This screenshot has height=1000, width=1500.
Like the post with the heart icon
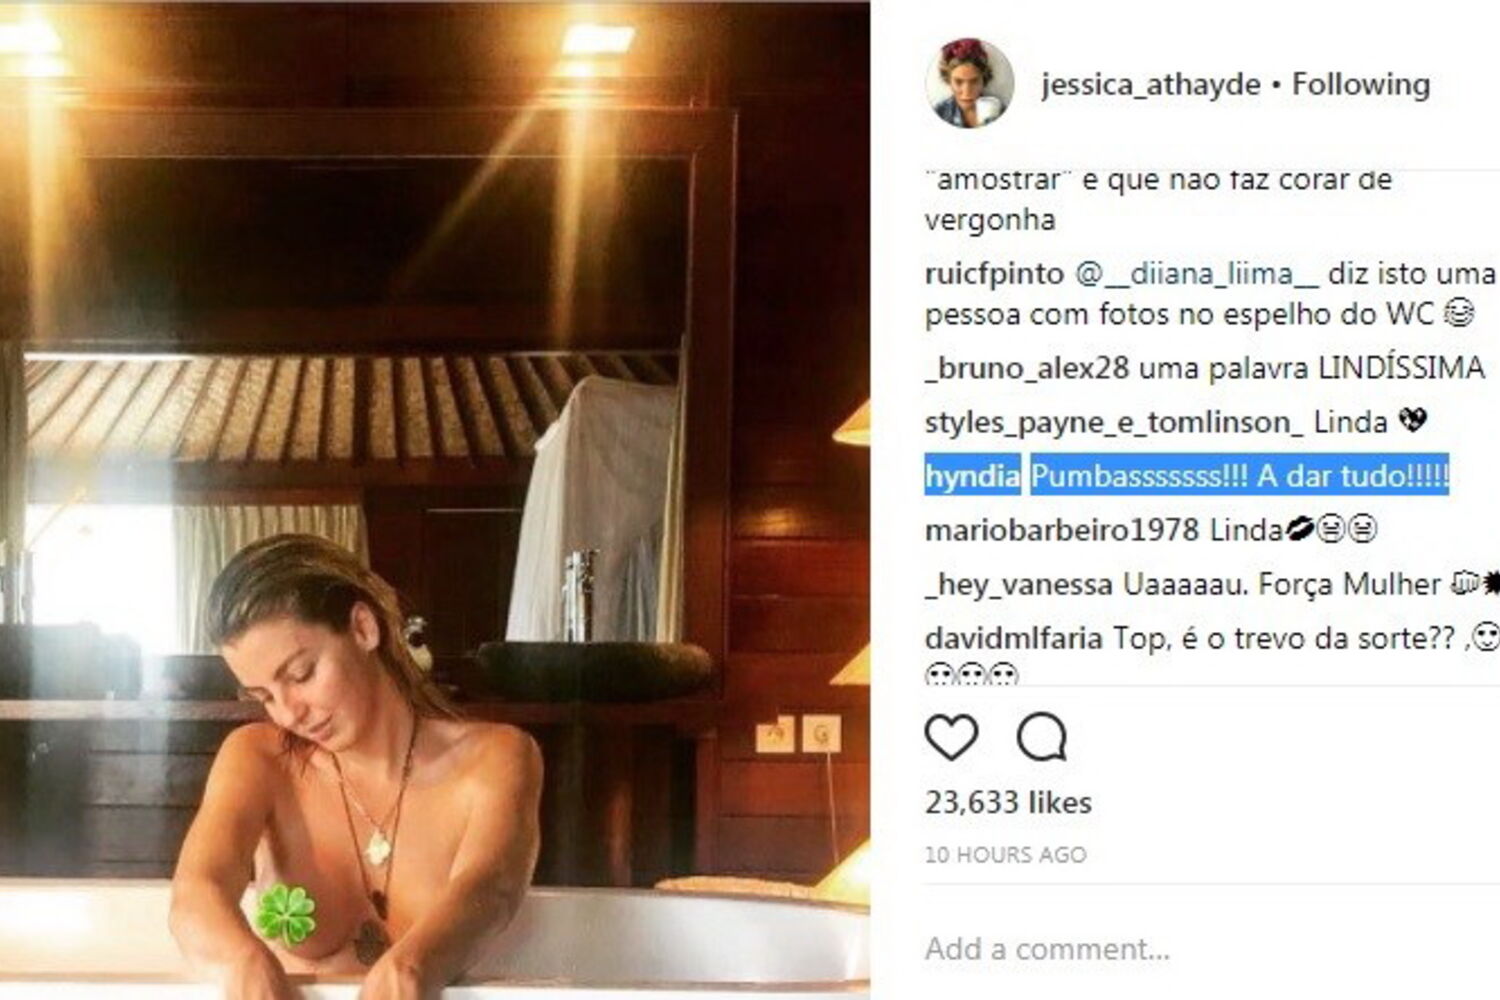pos(951,738)
